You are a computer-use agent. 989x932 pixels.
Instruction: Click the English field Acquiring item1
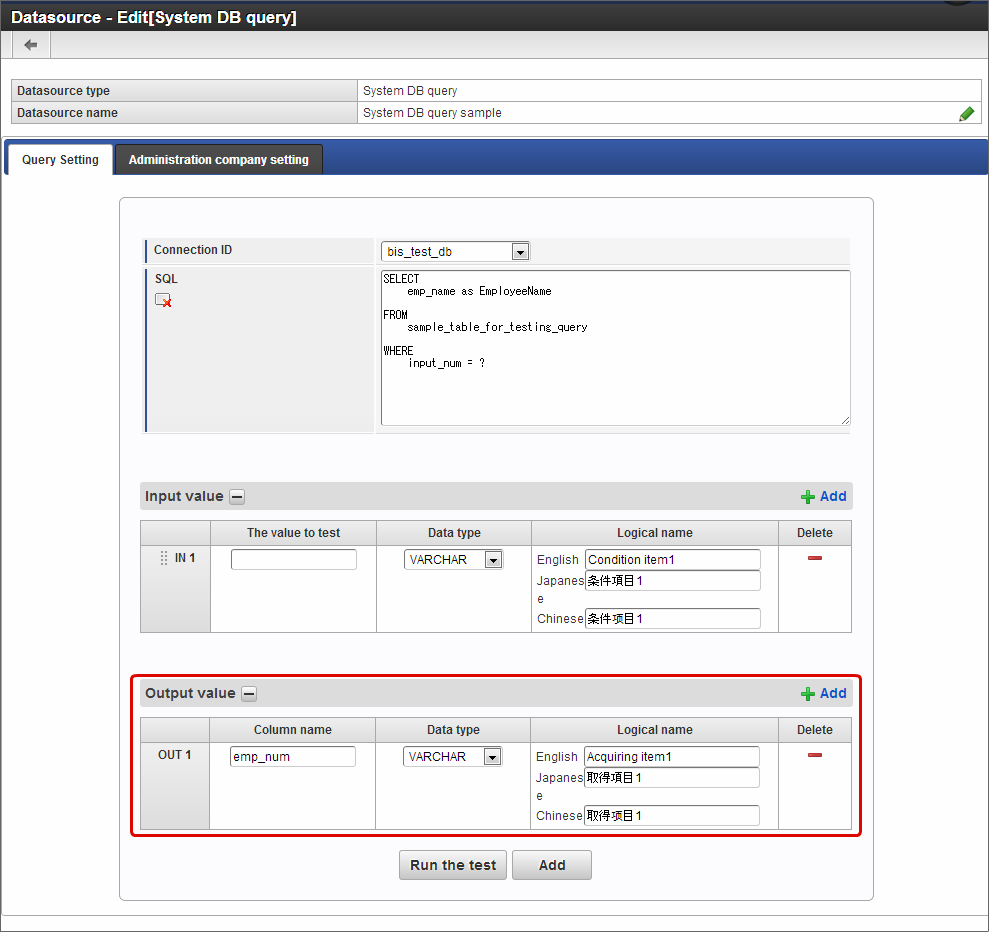pos(672,757)
